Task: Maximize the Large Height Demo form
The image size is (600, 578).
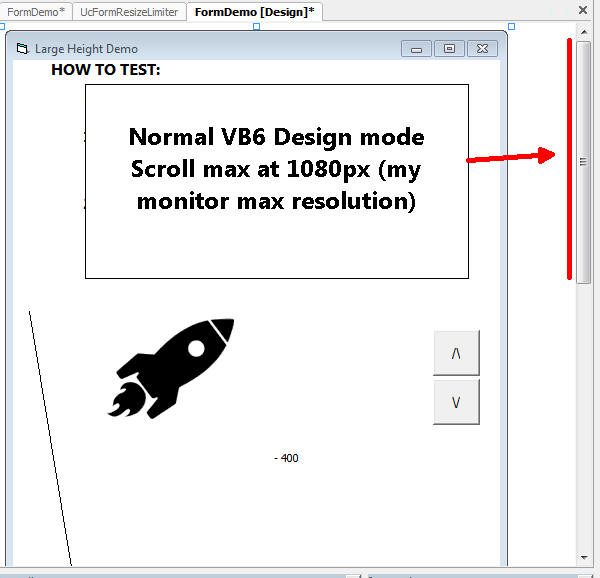Action: 449,48
